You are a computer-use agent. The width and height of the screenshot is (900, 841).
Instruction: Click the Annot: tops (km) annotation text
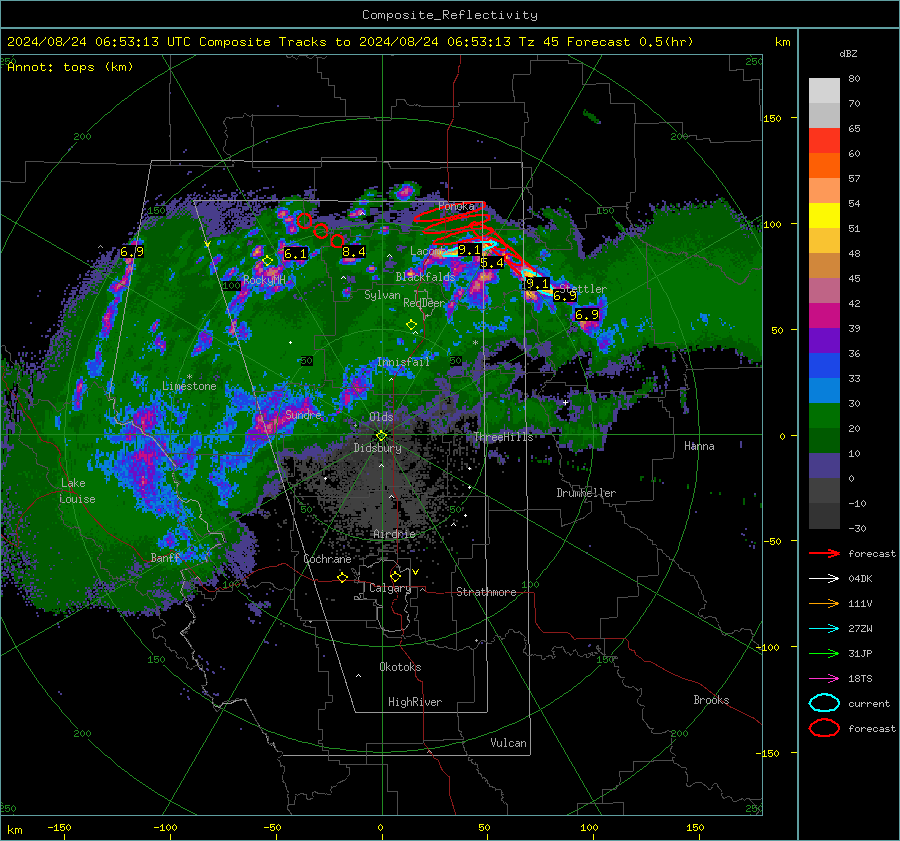pos(70,67)
